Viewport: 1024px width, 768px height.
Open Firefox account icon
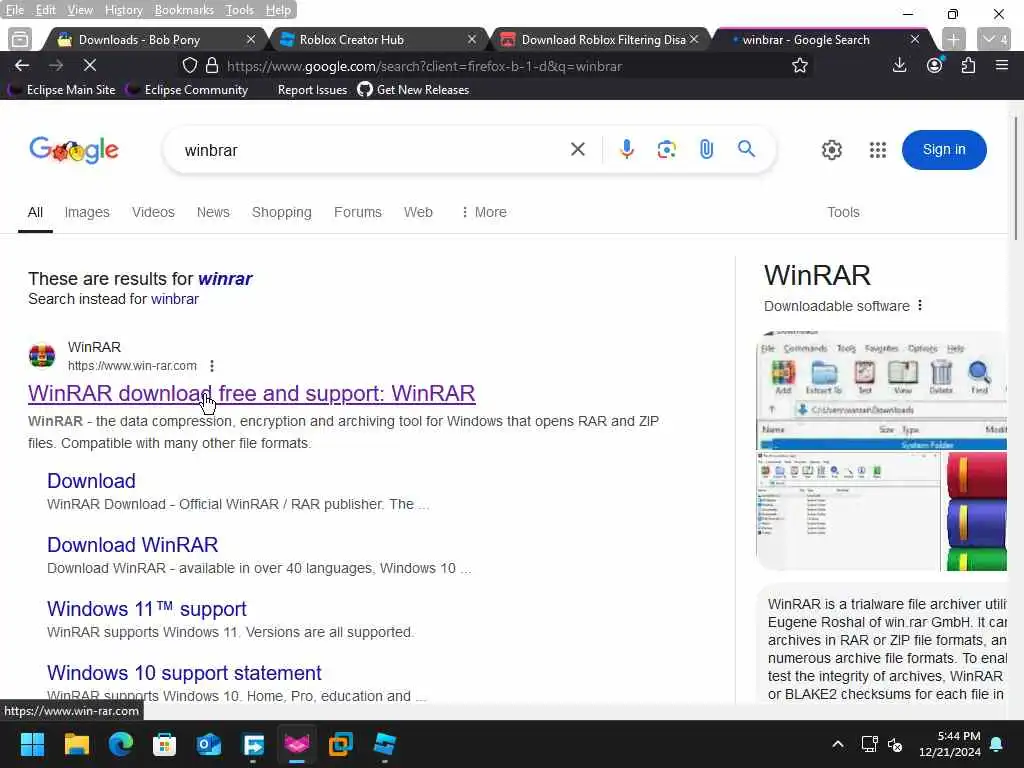pyautogui.click(x=935, y=65)
